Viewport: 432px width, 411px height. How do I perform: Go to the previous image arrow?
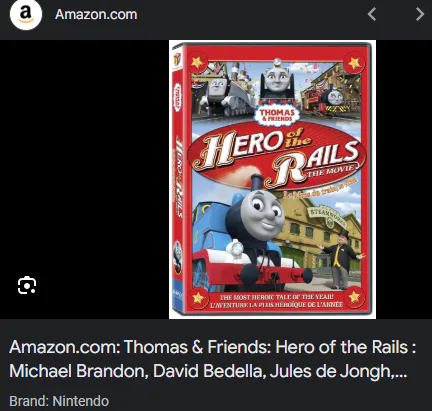[372, 14]
